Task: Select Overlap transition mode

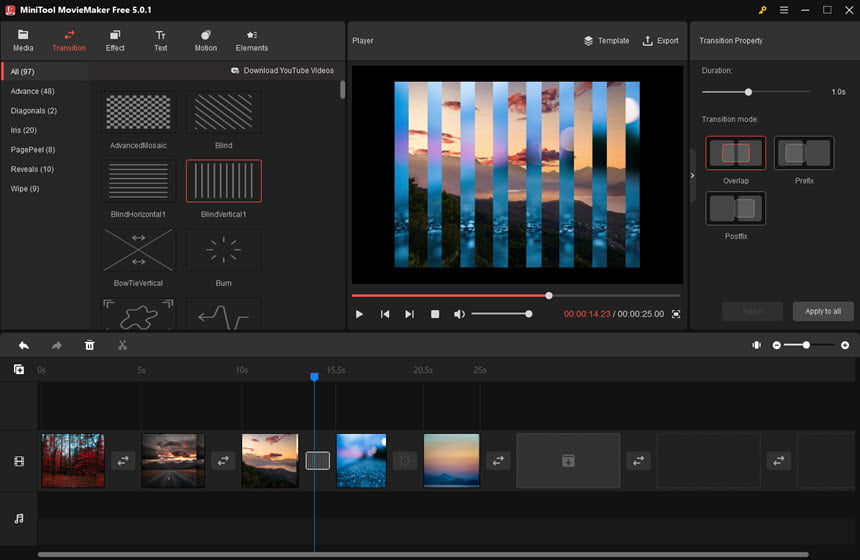Action: tap(735, 153)
